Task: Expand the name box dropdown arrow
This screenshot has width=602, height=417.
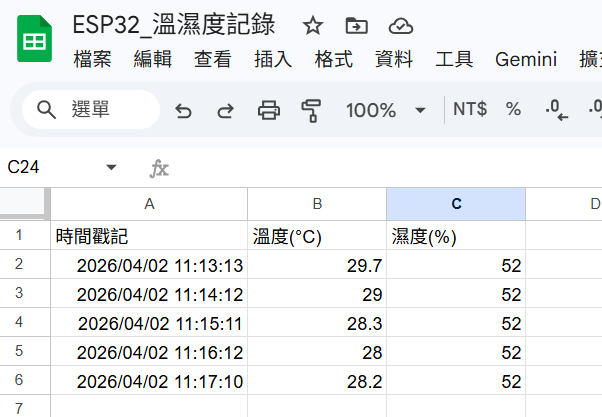Action: coord(111,168)
